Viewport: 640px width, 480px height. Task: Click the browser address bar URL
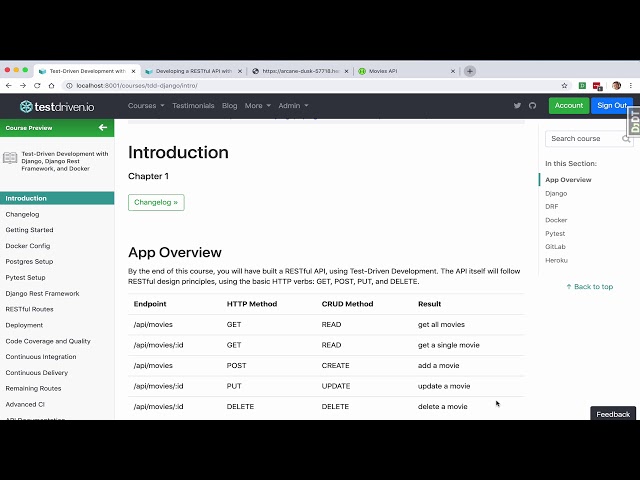pos(137,85)
